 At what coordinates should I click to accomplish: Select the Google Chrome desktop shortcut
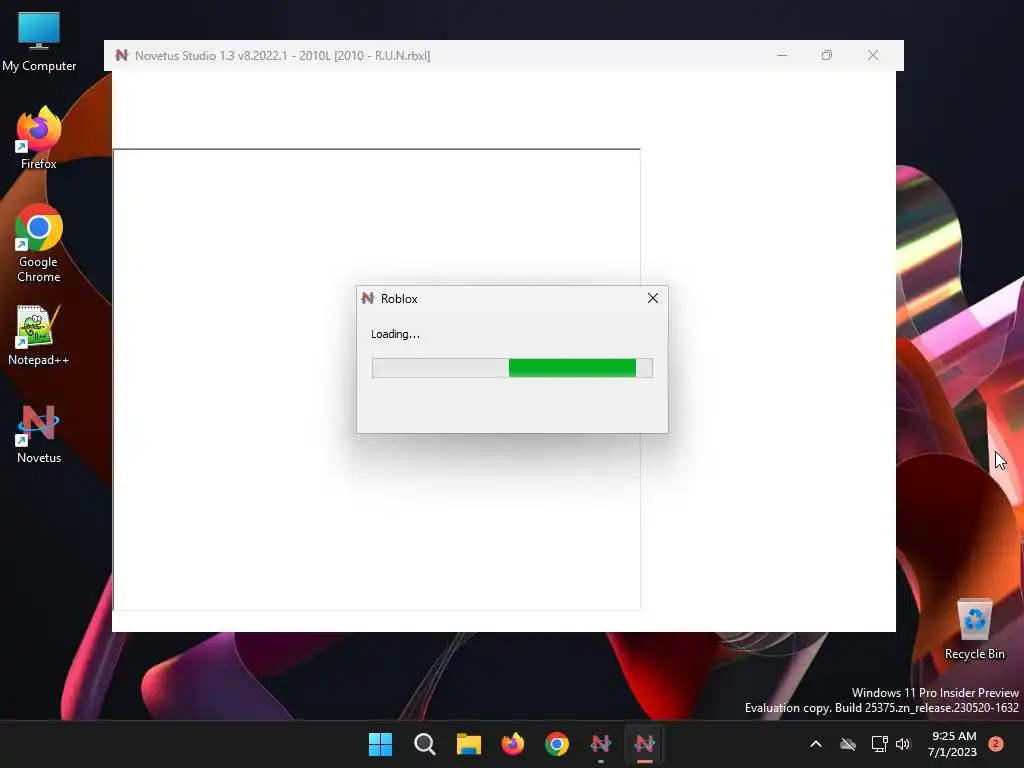(39, 243)
